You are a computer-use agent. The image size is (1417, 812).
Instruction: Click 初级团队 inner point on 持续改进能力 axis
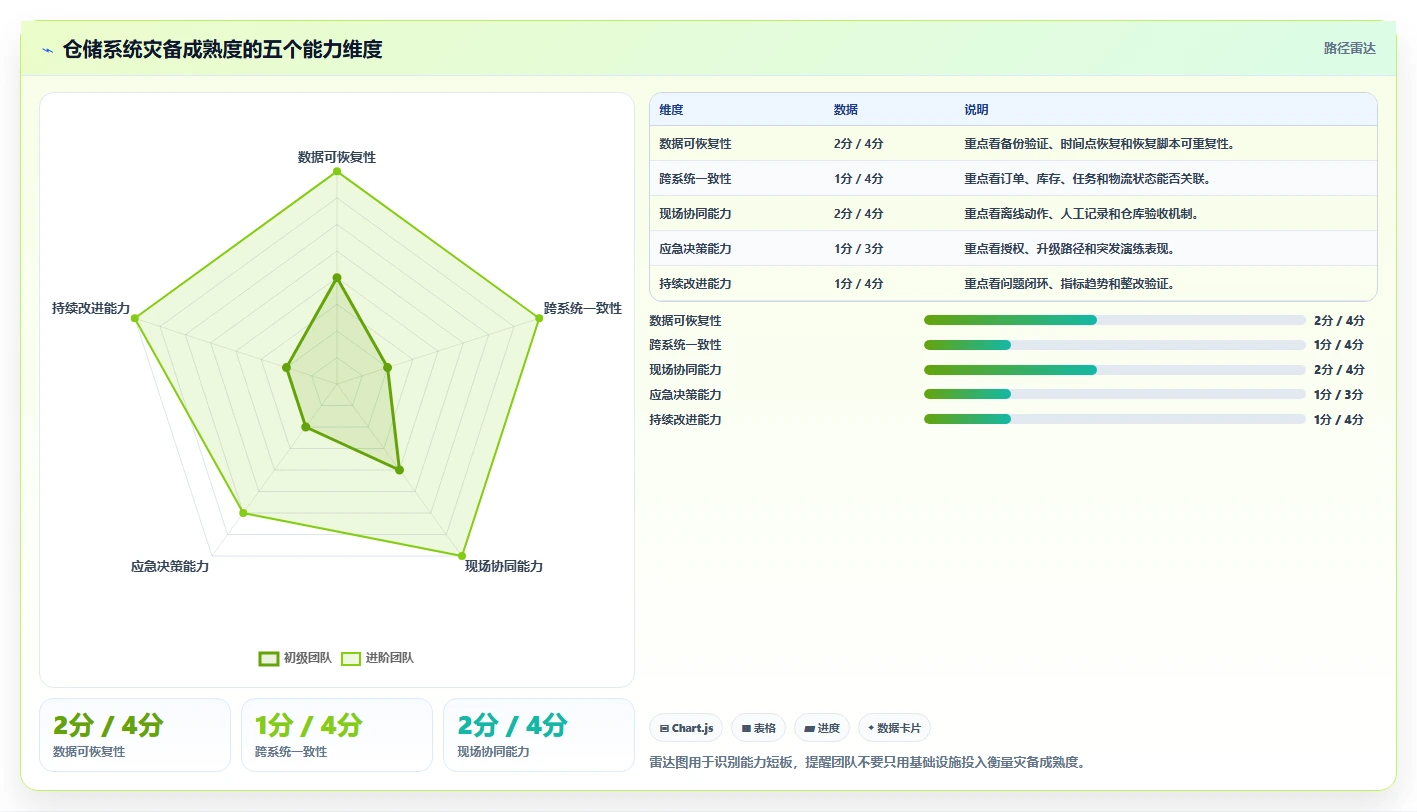tap(287, 367)
